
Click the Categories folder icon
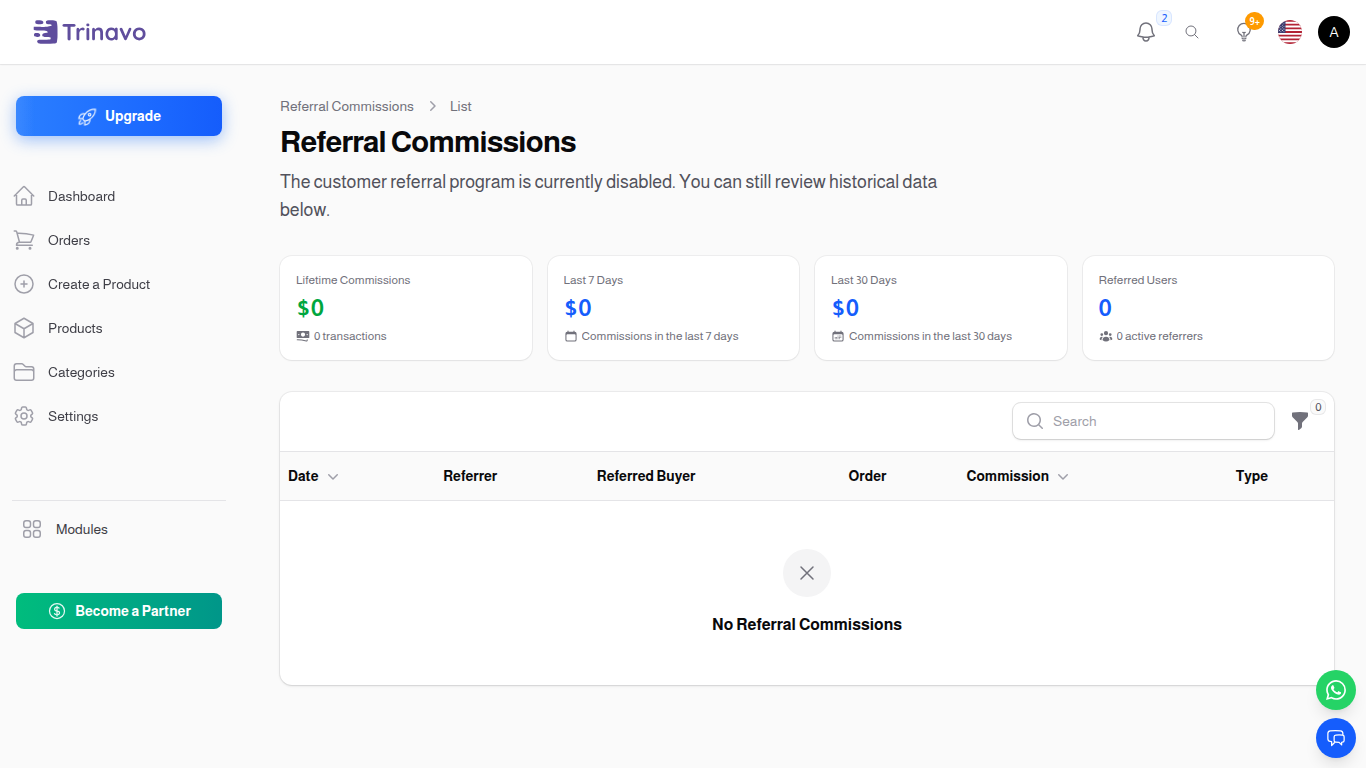click(x=24, y=372)
